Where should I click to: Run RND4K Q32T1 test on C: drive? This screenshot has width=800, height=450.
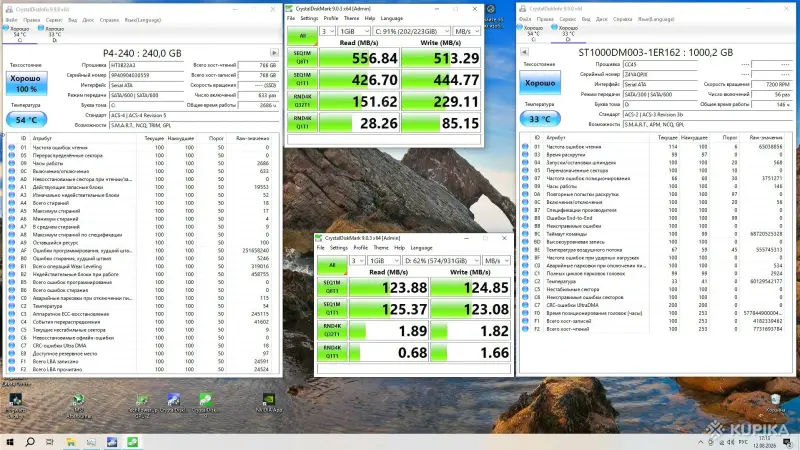302,101
